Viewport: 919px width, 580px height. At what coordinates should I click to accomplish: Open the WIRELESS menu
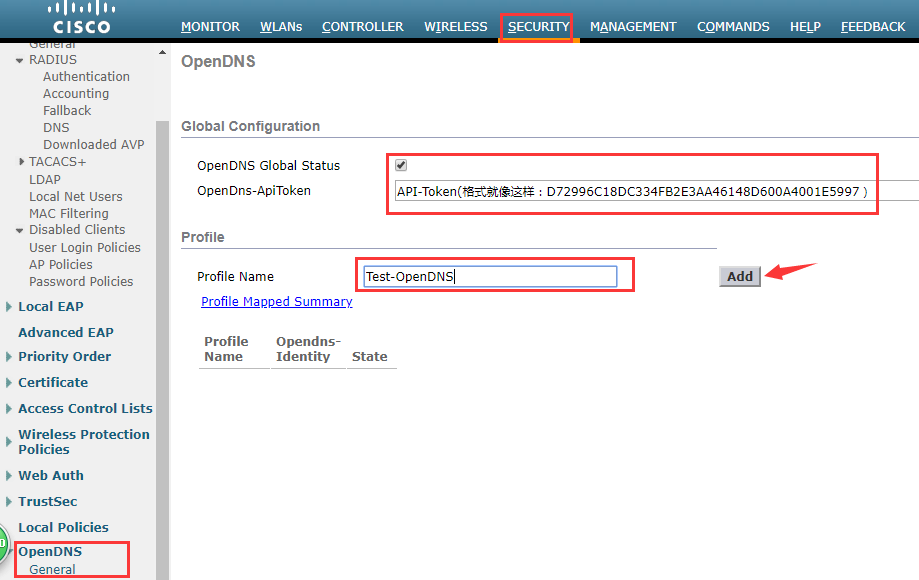click(456, 27)
